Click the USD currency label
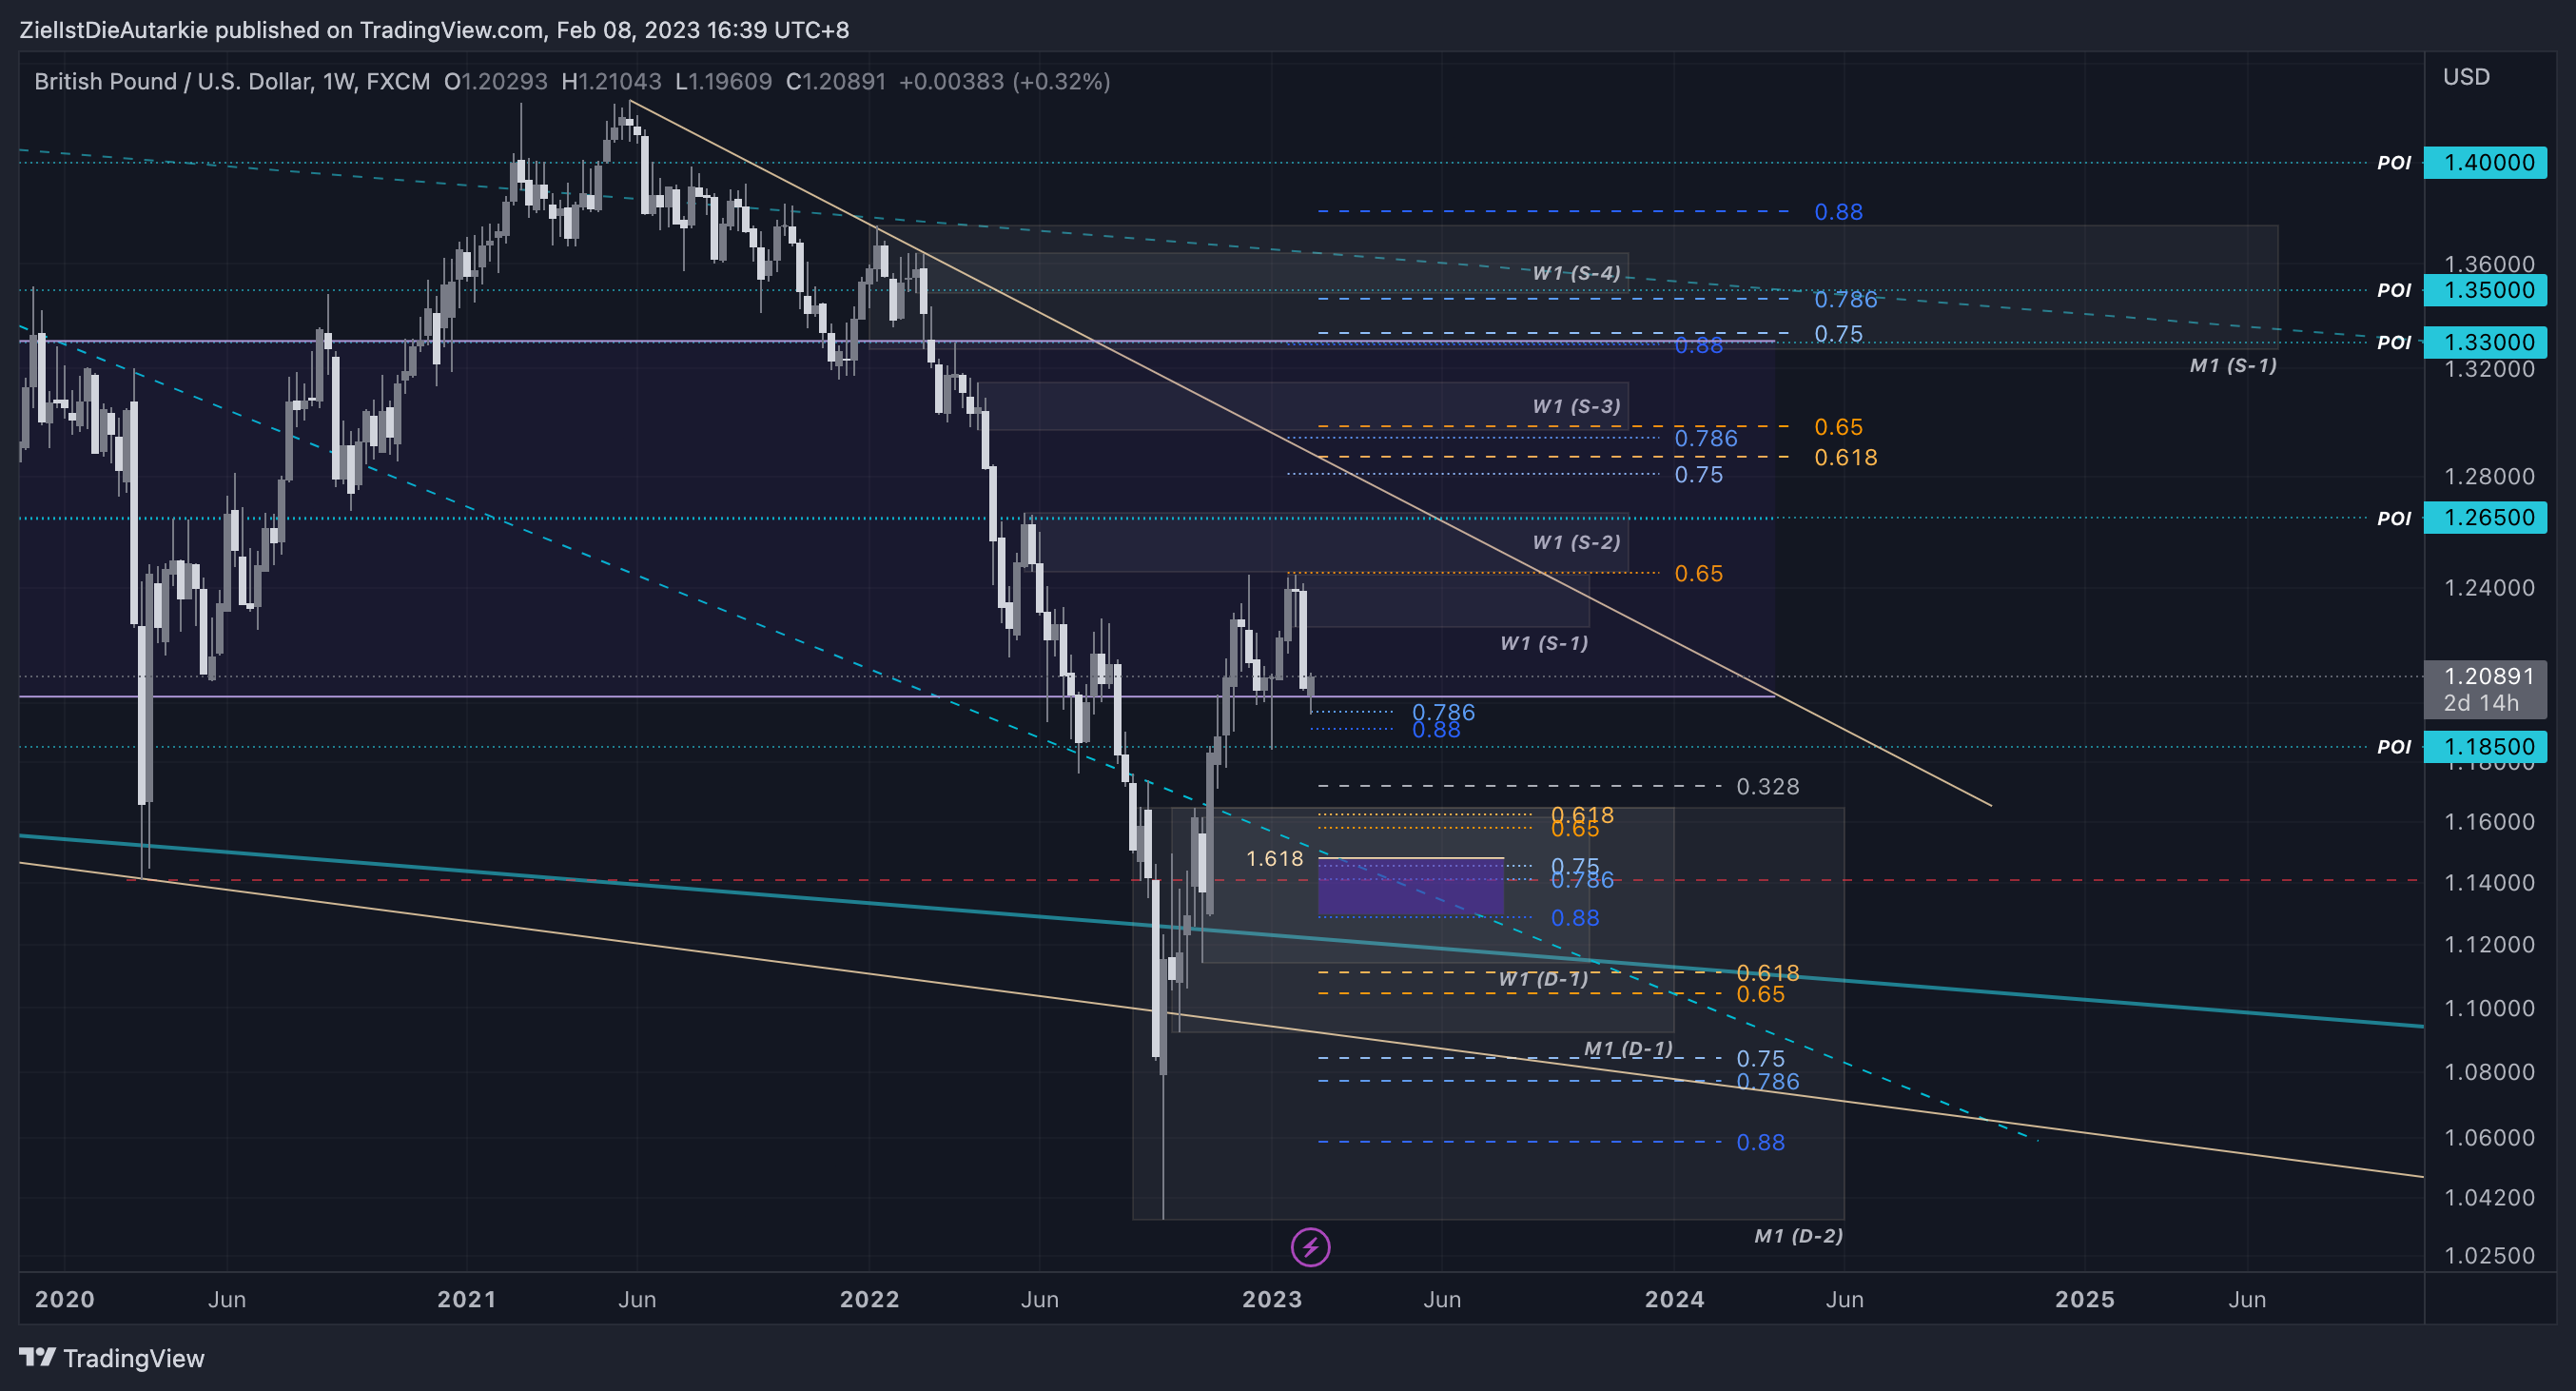Viewport: 2576px width, 1391px height. 2466,77
